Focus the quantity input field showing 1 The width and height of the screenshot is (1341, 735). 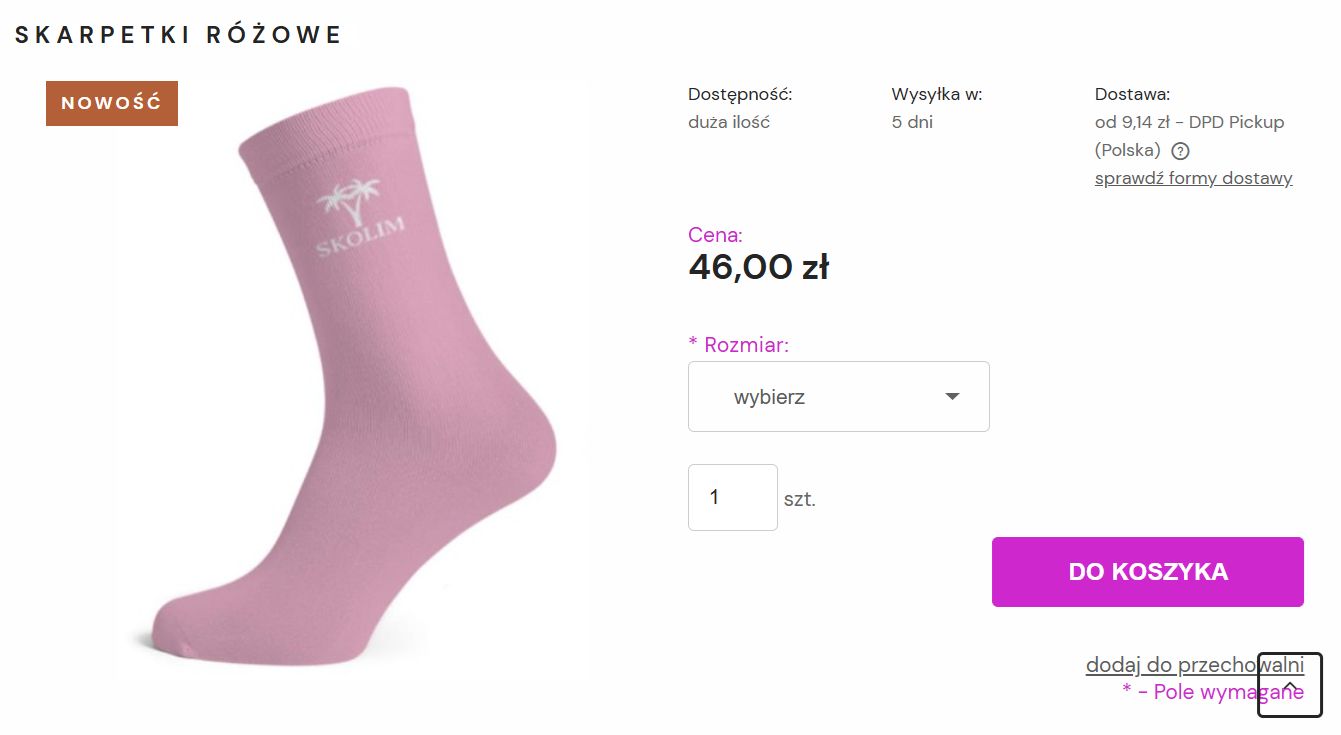tap(732, 497)
